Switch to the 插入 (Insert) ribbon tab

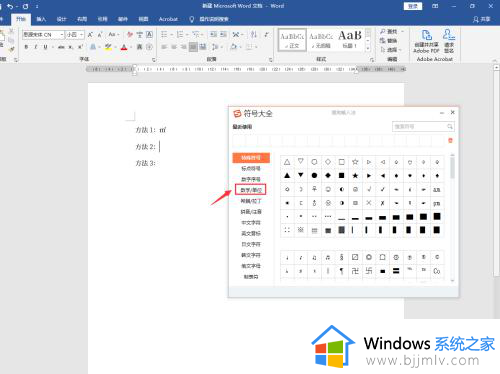click(41, 19)
